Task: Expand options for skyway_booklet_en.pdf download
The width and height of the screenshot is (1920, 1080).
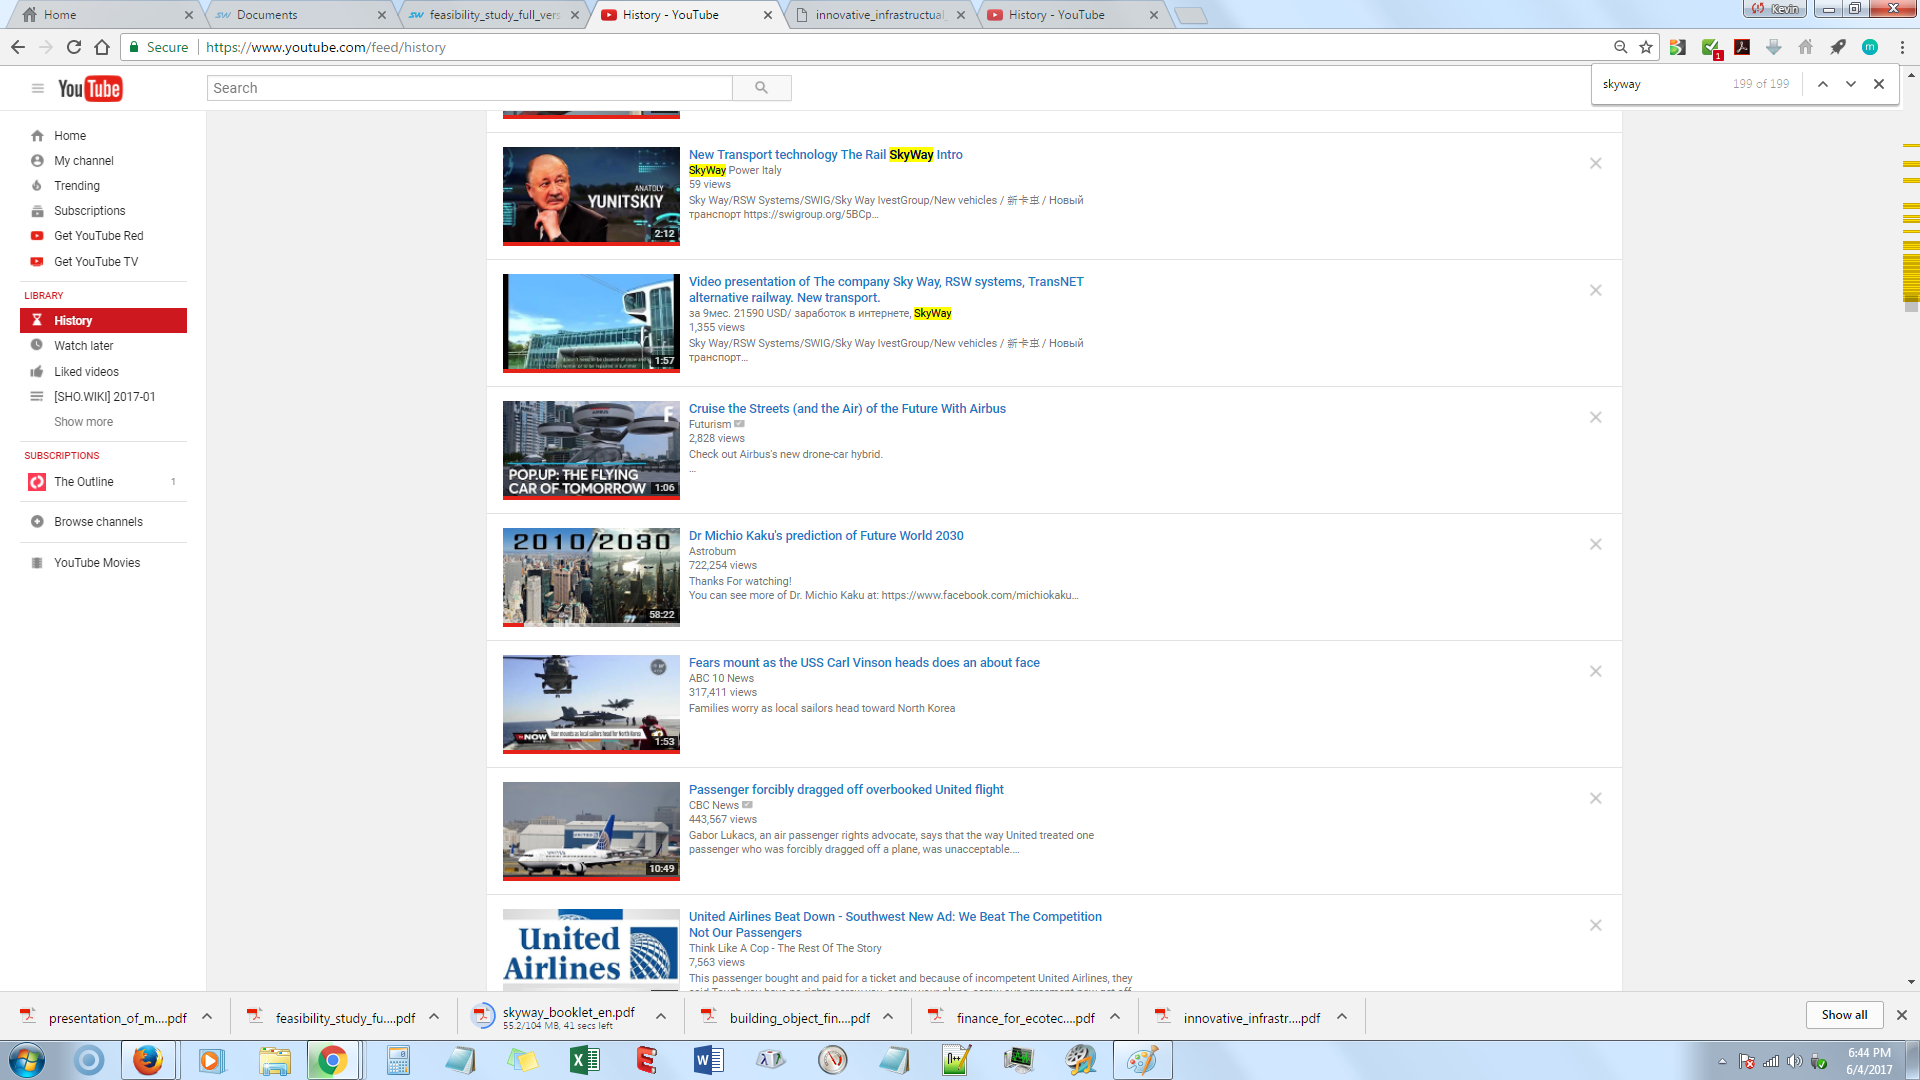Action: click(x=661, y=1017)
